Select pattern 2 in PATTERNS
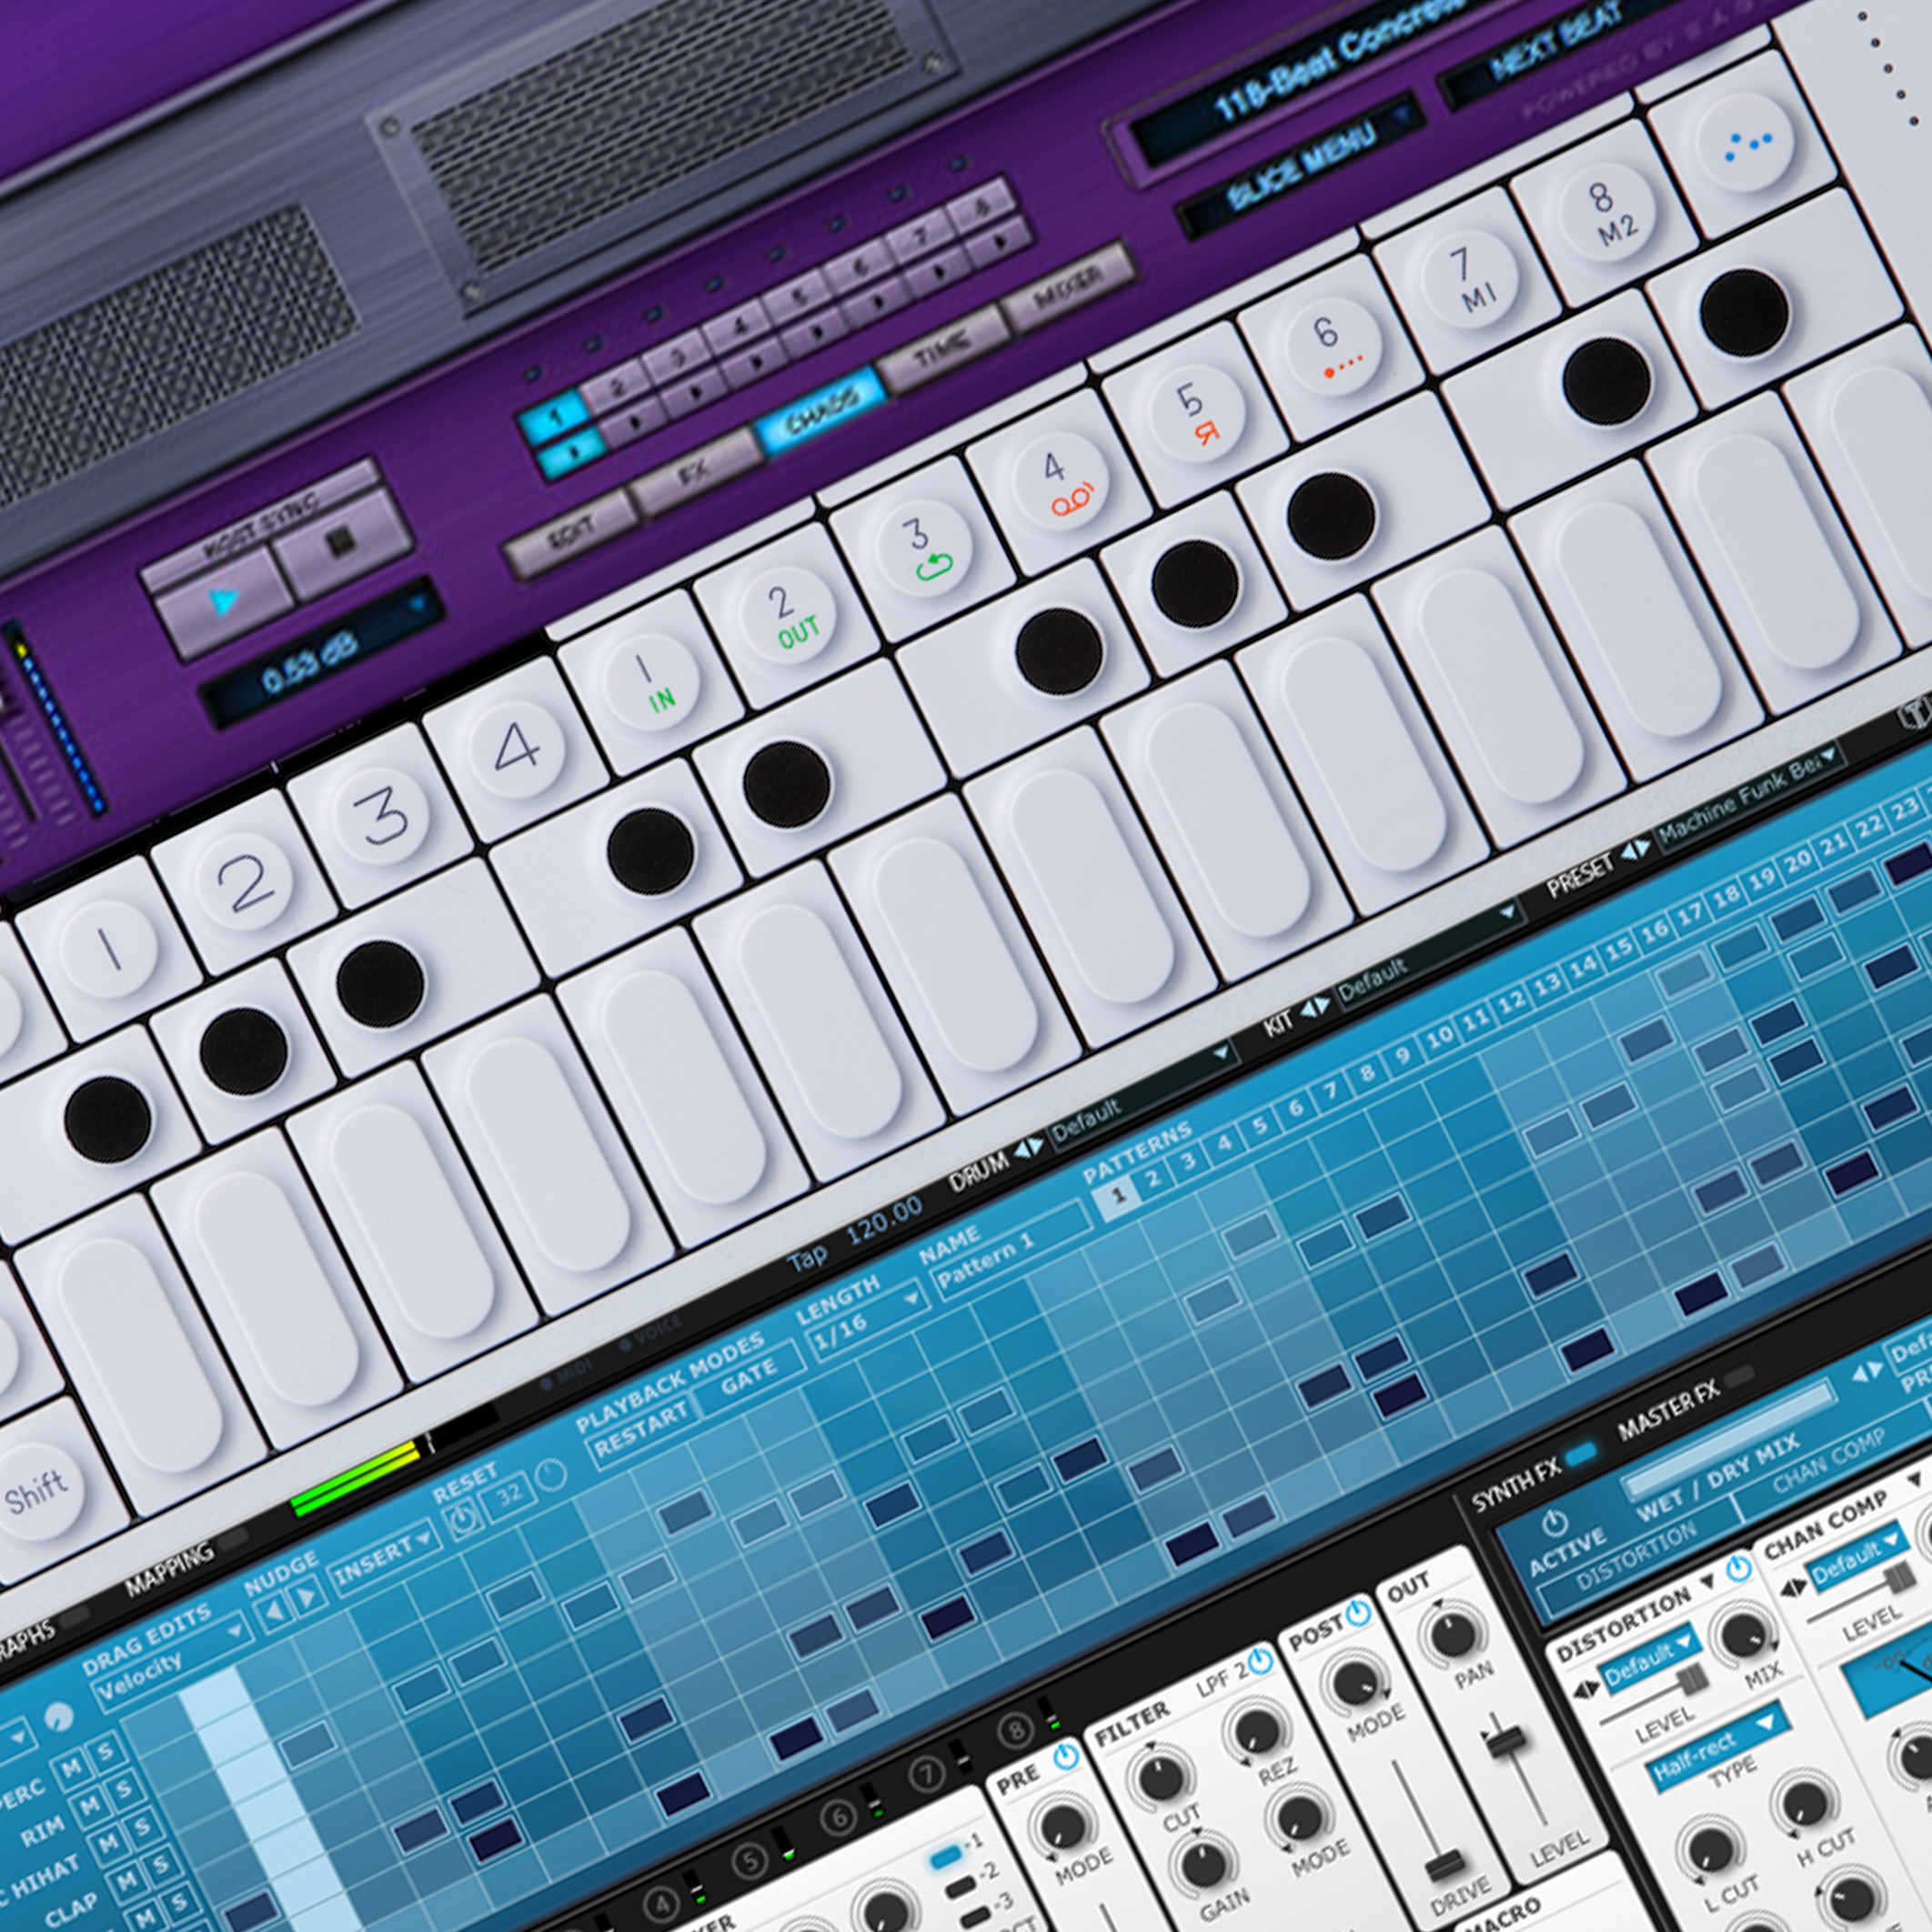 pos(1153,1177)
